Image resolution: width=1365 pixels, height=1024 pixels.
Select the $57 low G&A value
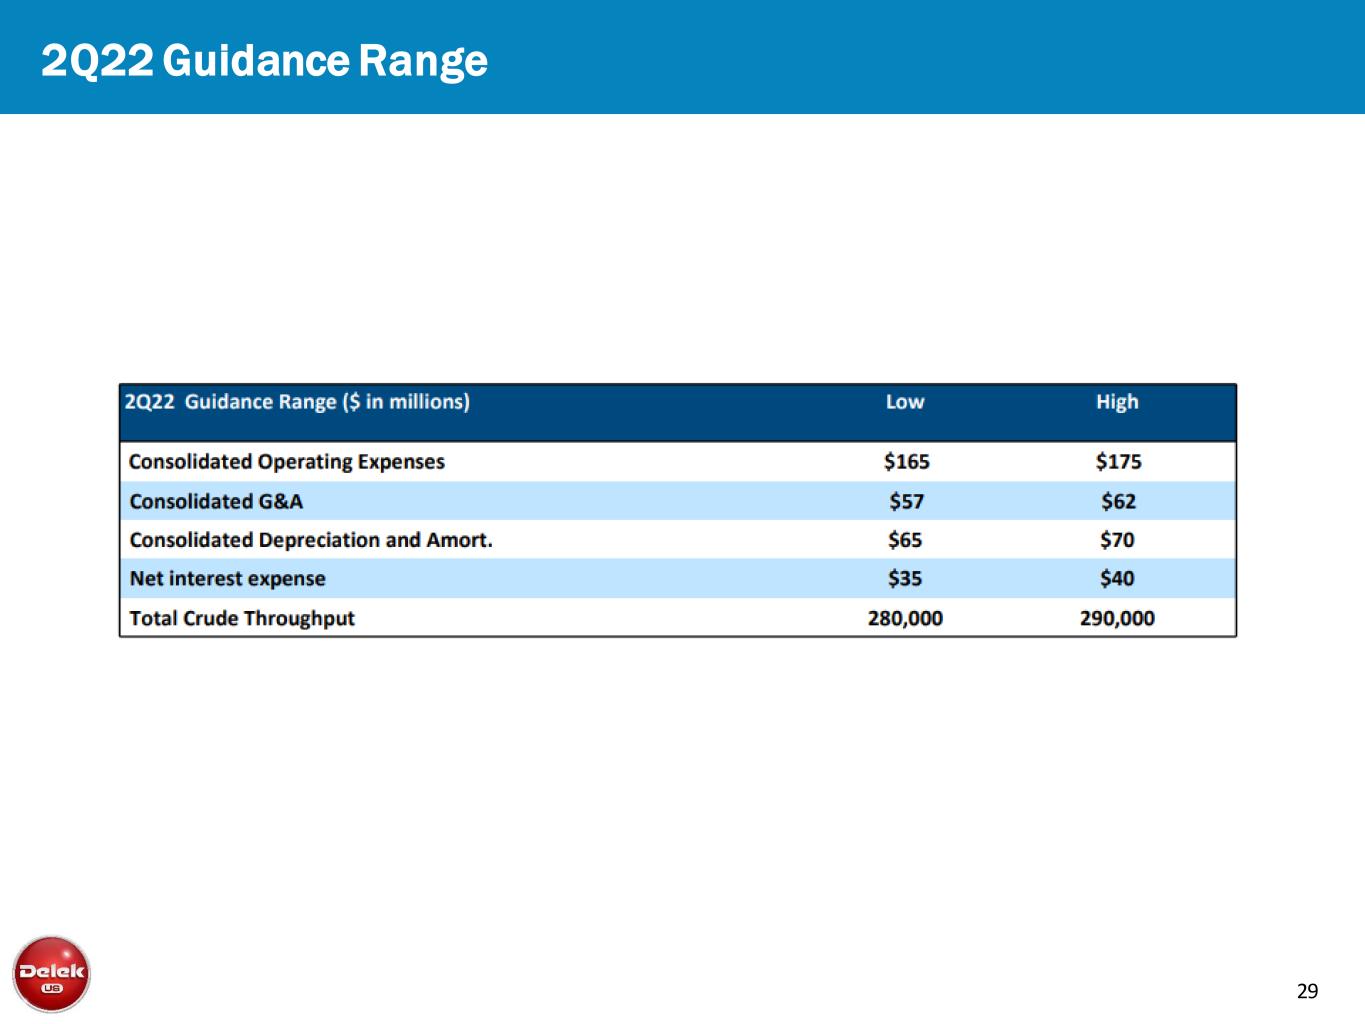coord(906,501)
